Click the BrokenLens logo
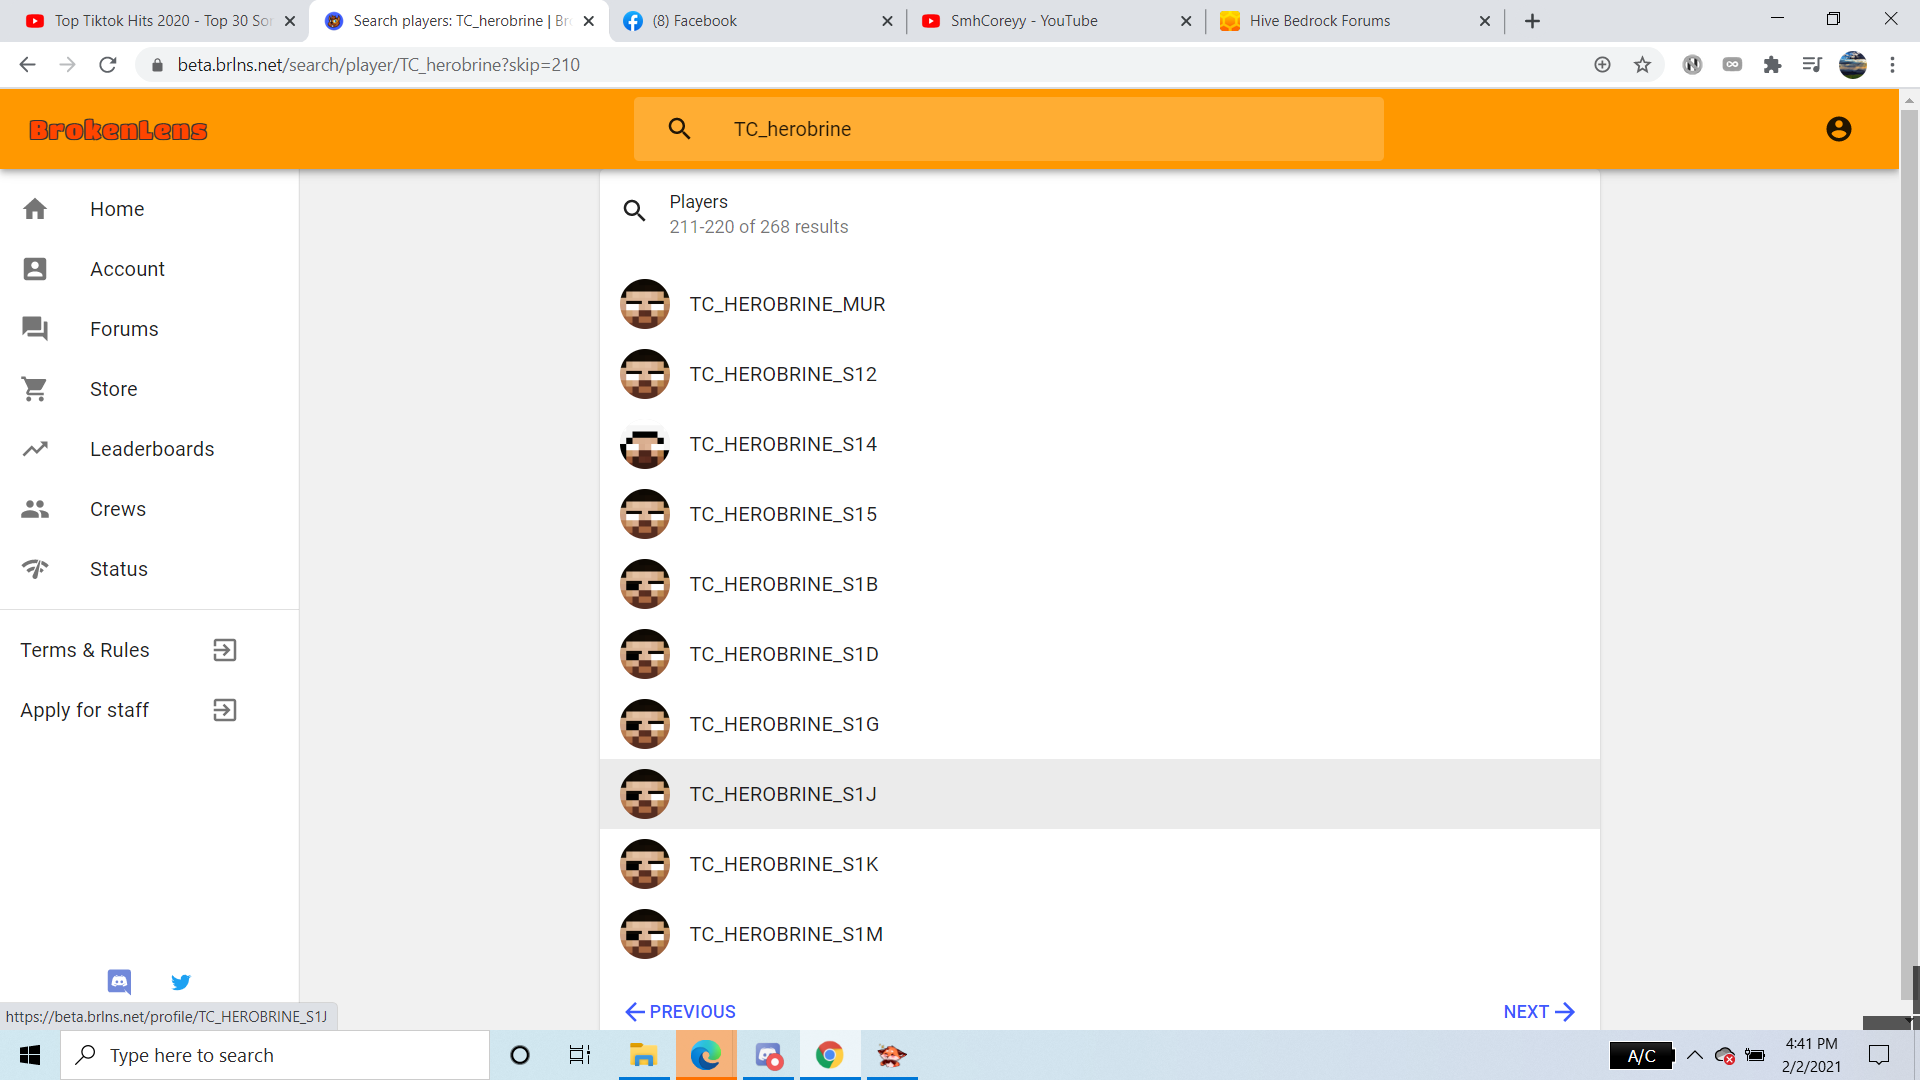 click(x=118, y=130)
